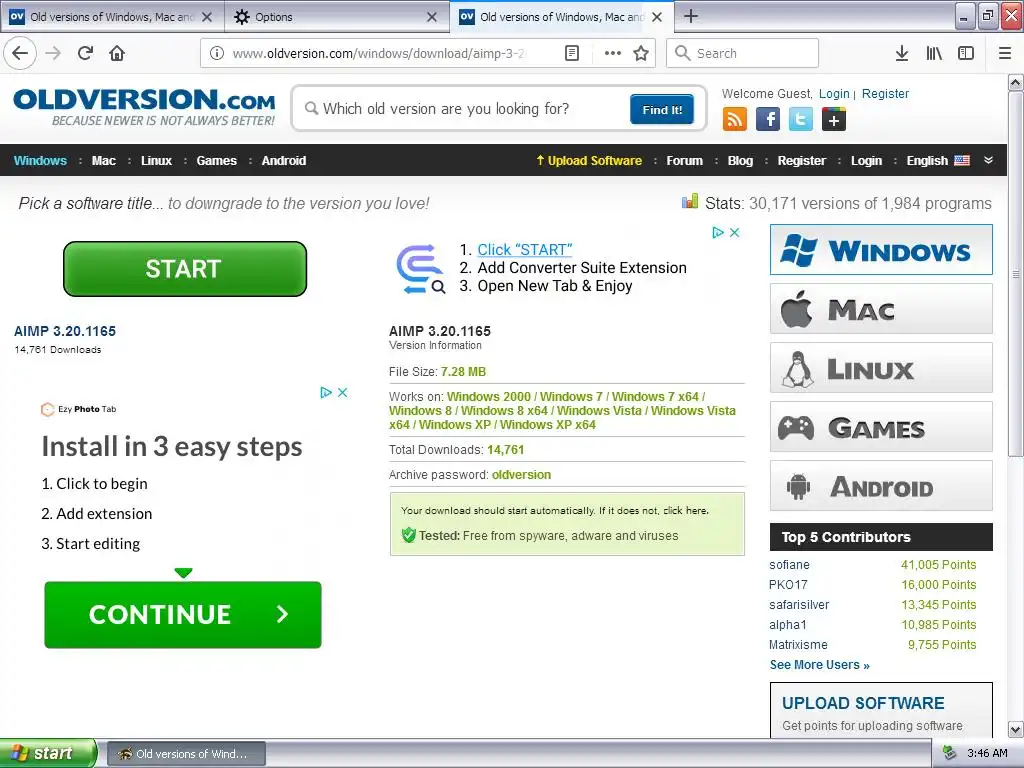Select the Linux navigation menu item

pos(157,161)
